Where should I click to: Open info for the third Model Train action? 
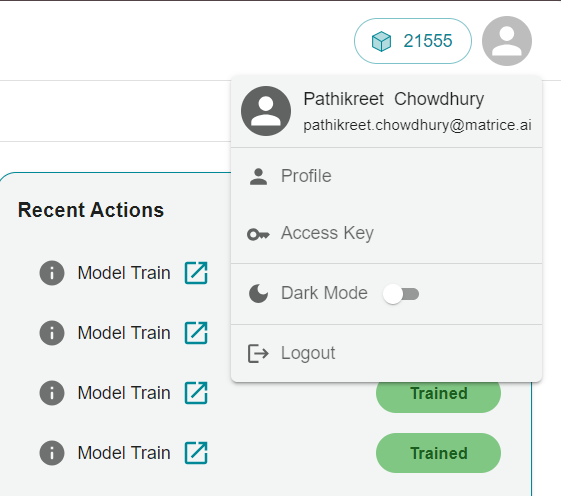pos(52,393)
